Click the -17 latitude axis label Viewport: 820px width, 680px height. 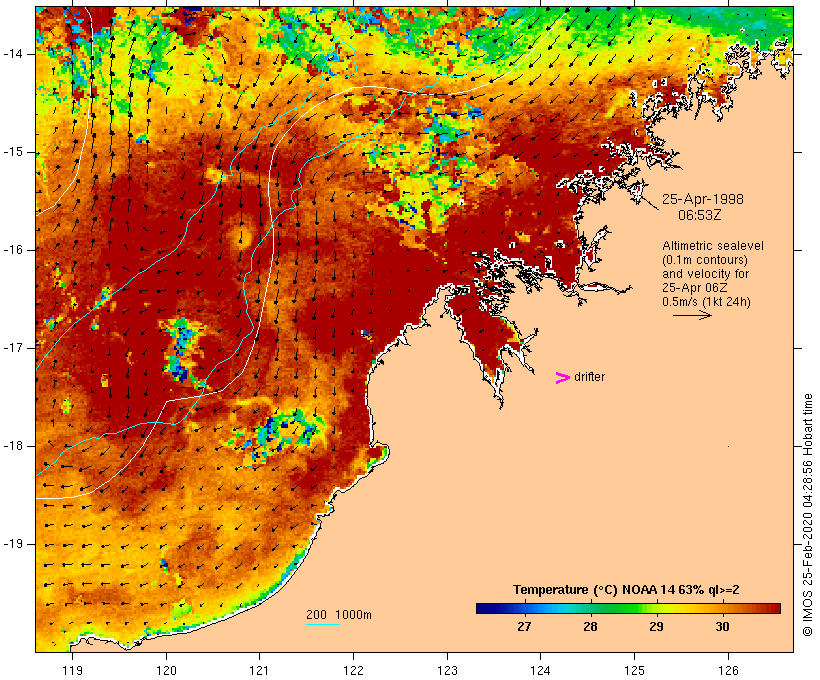point(13,348)
